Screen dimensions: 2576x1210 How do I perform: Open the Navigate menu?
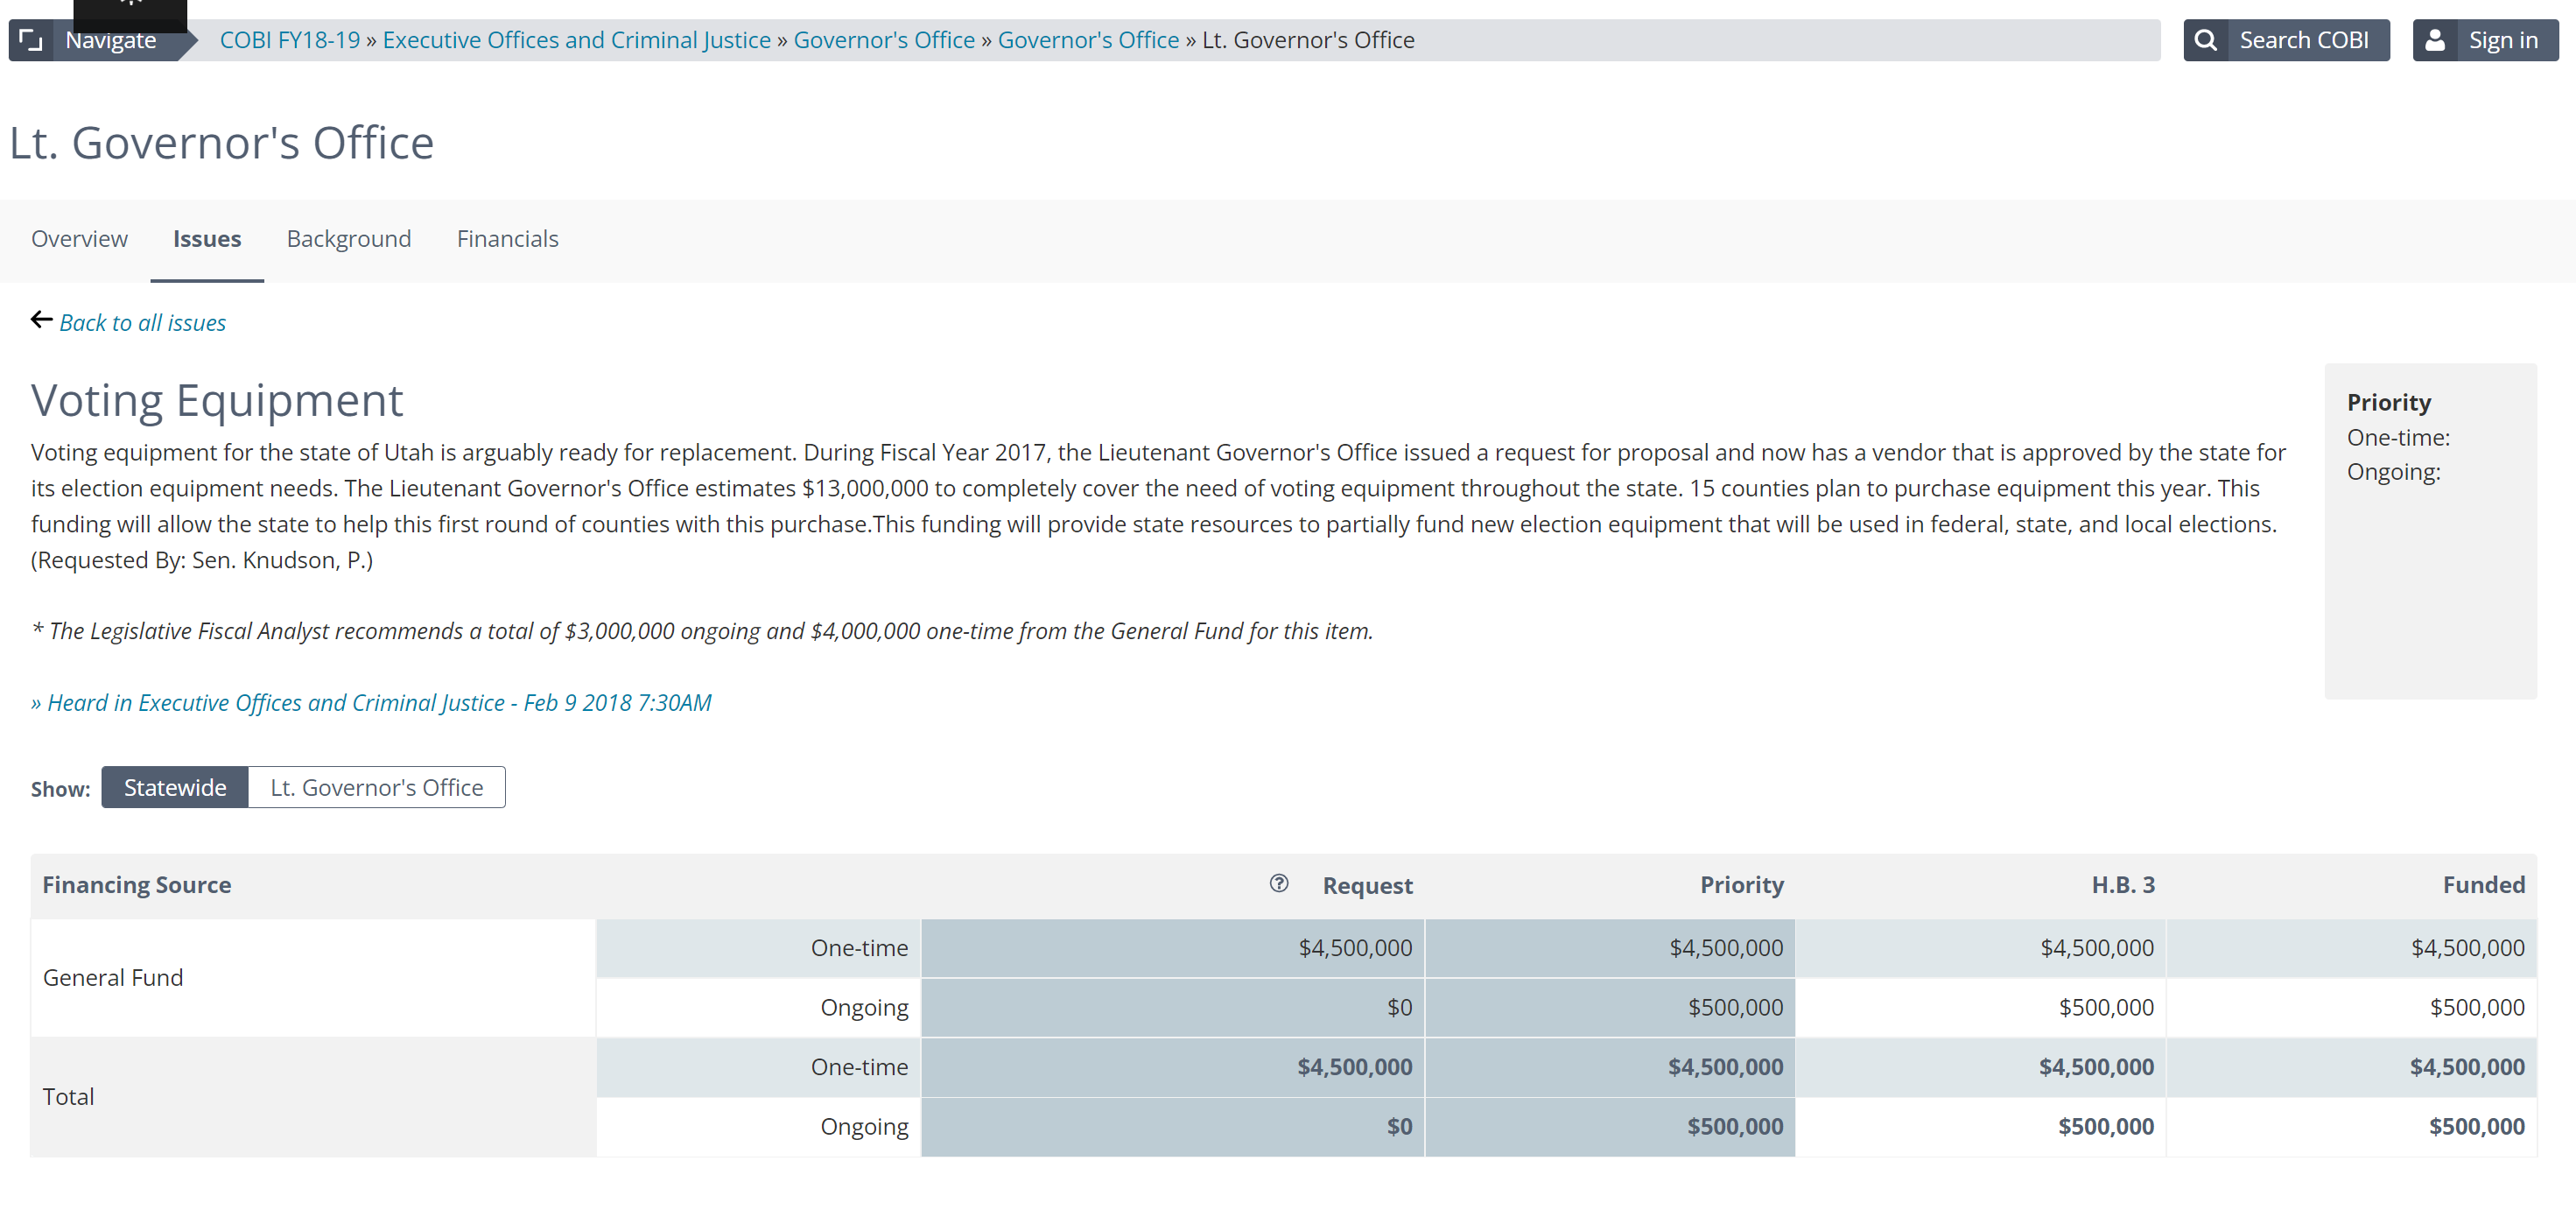coord(110,40)
